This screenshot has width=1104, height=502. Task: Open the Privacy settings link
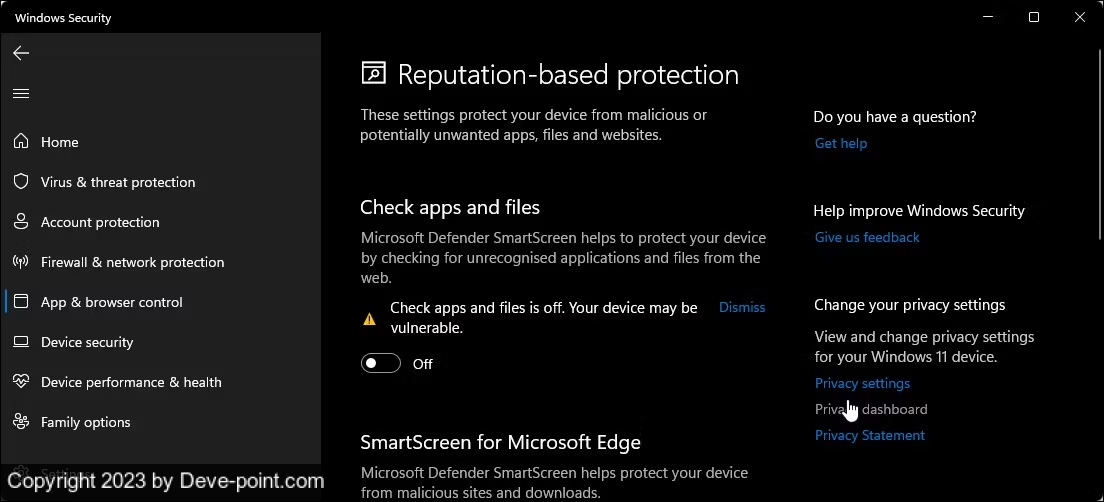click(862, 384)
